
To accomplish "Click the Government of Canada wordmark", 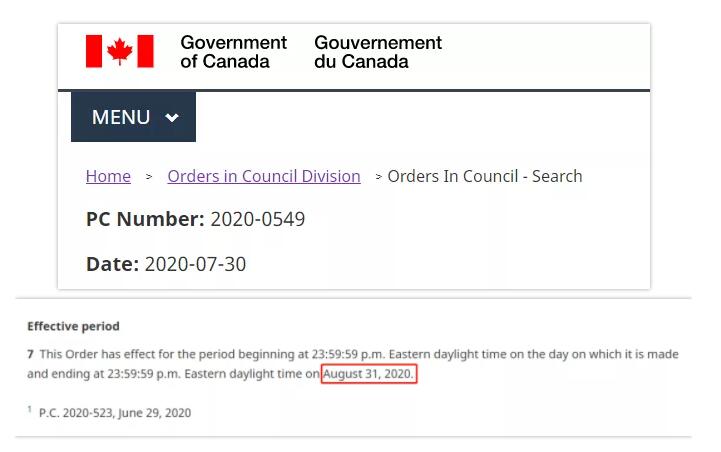I will click(233, 52).
